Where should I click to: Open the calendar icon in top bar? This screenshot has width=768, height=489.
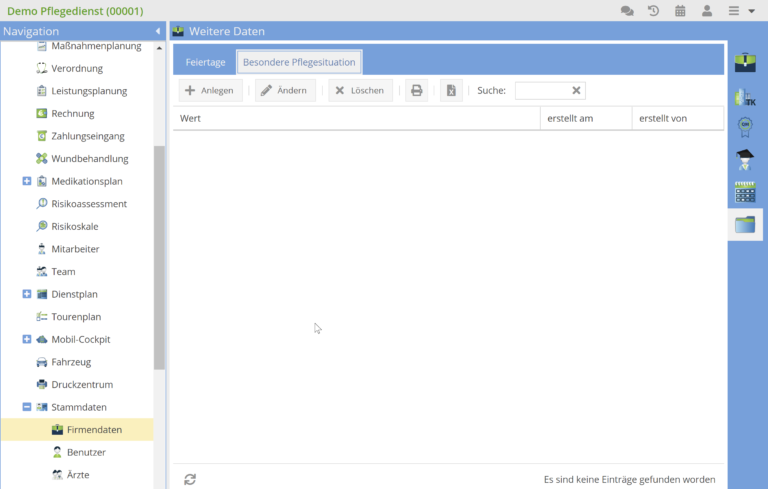coord(681,11)
